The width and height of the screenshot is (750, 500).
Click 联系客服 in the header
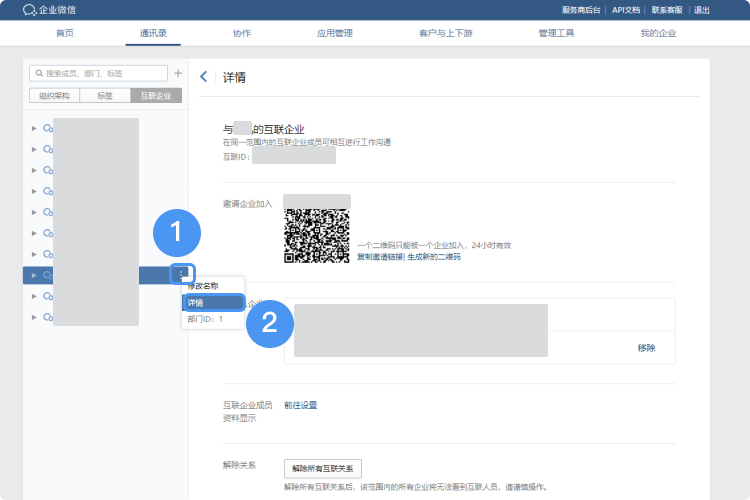tap(667, 10)
